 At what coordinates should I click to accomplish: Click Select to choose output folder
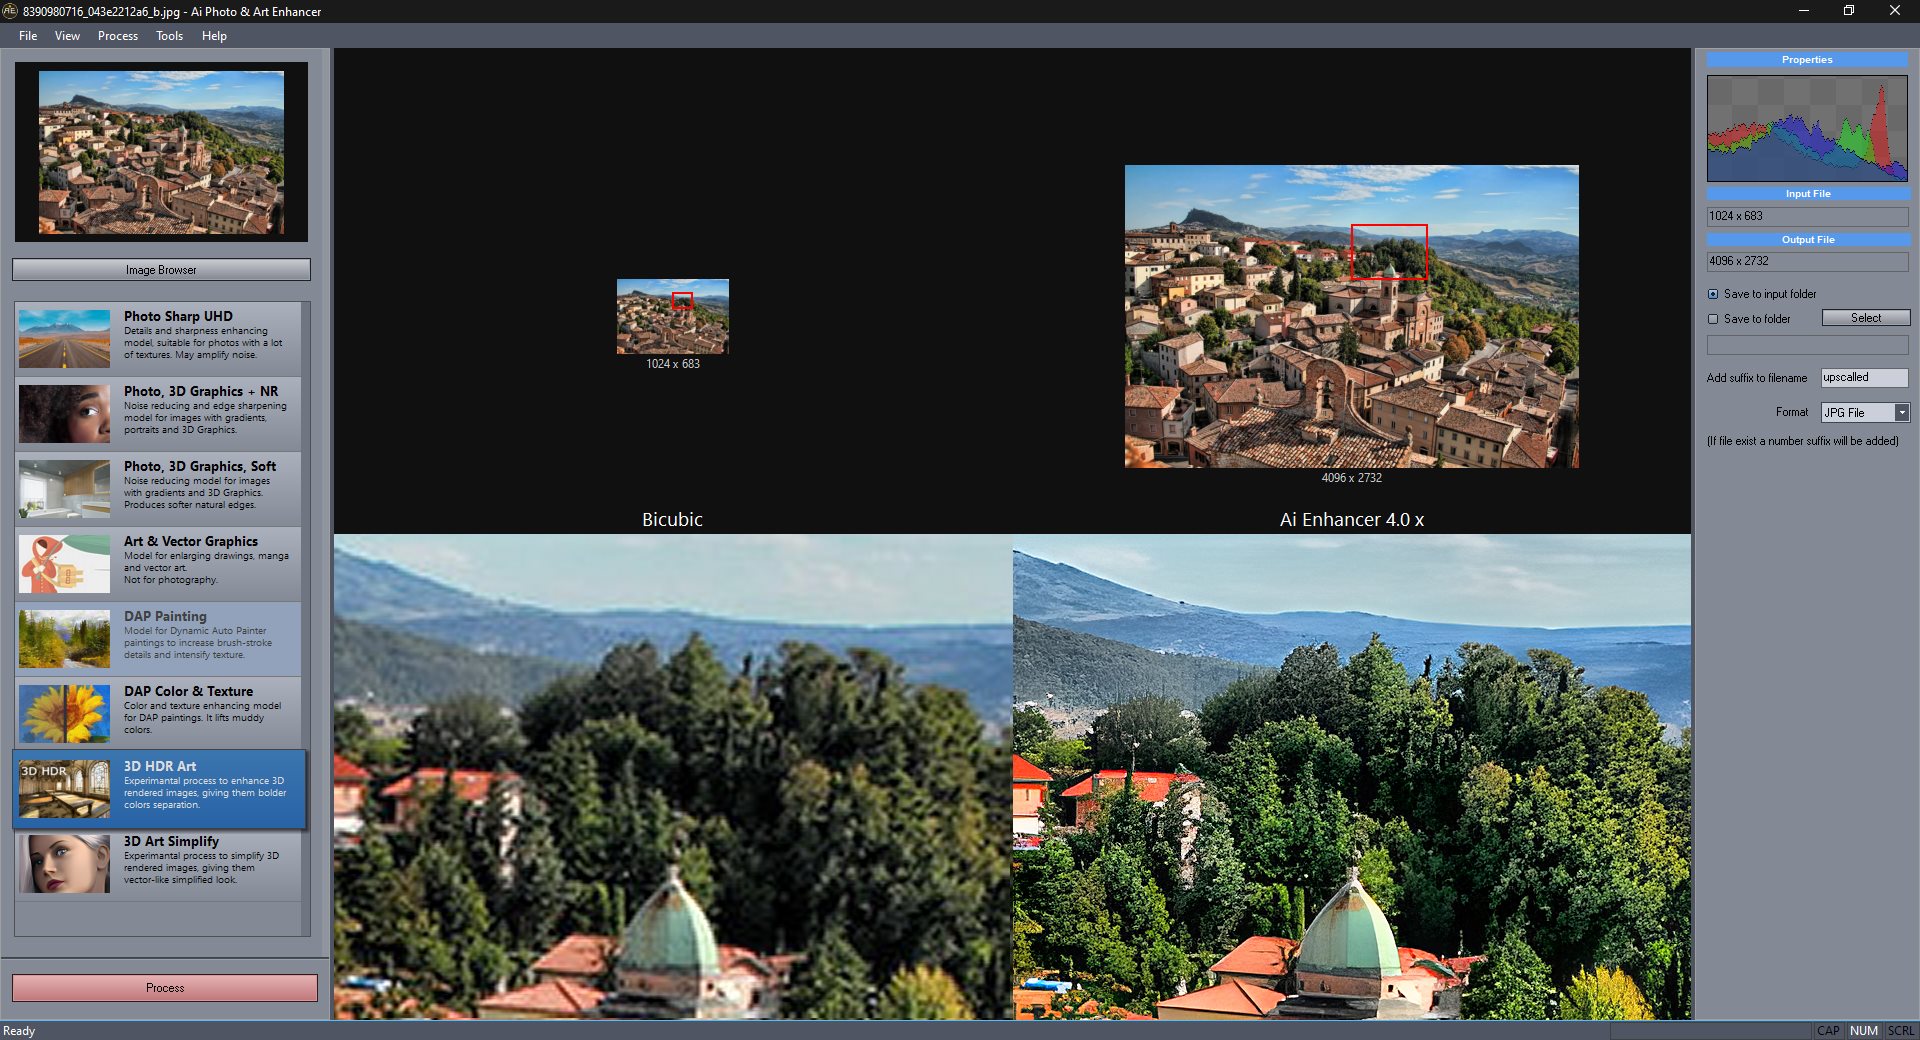(x=1865, y=318)
